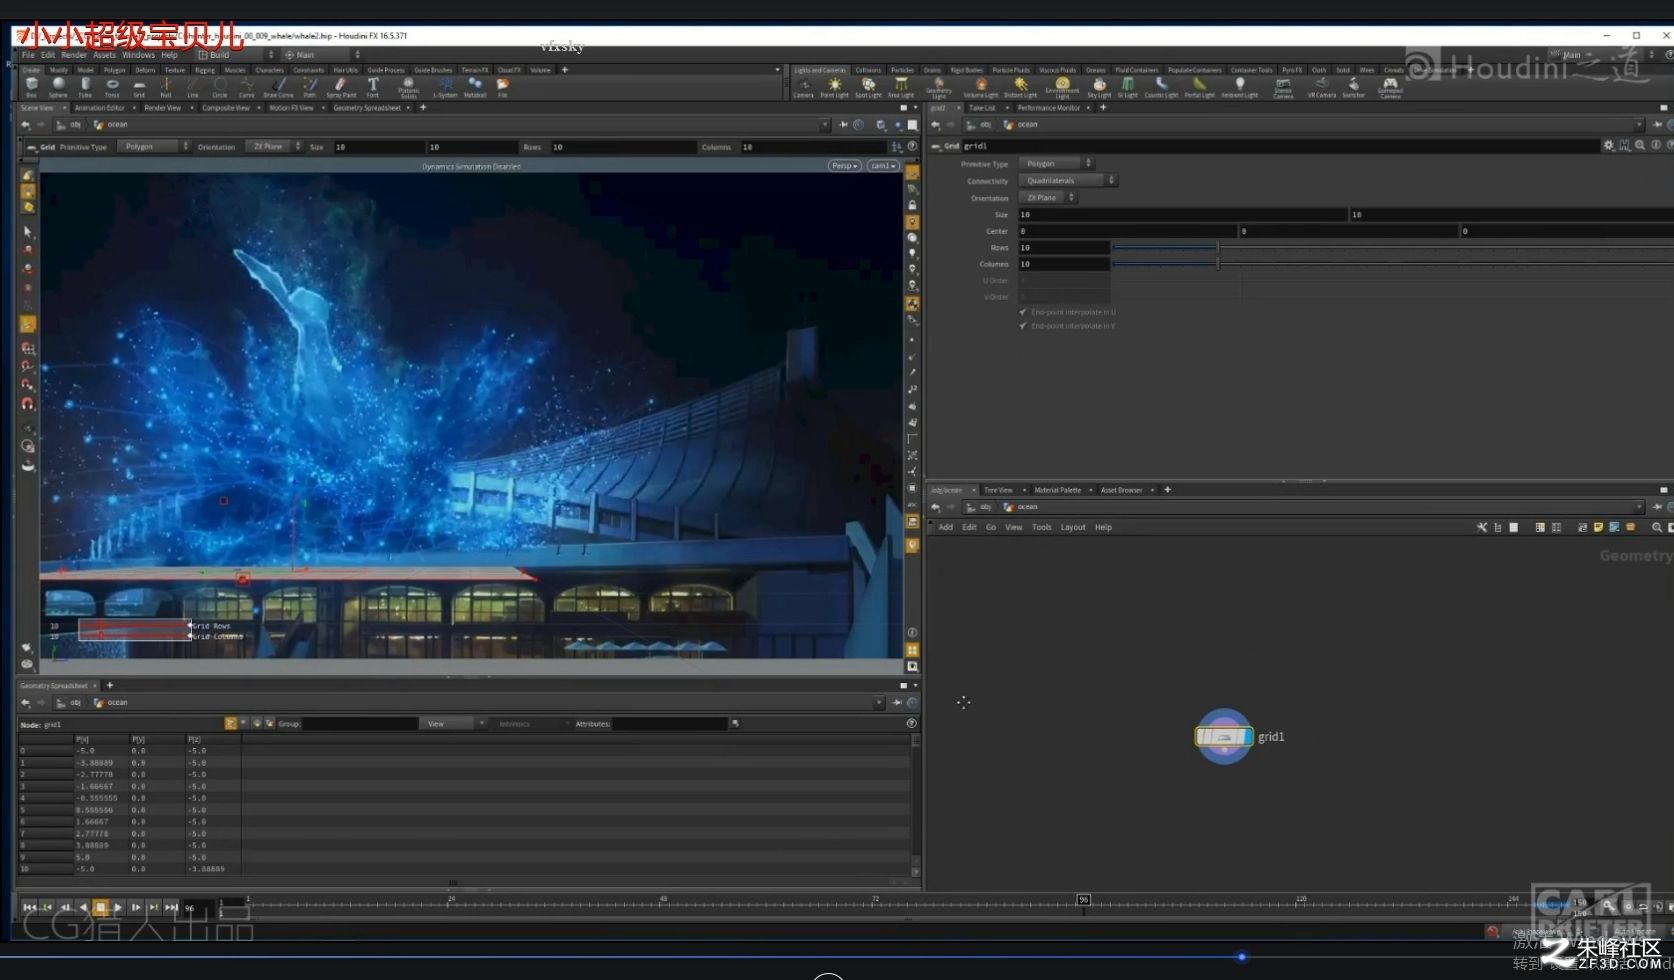
Task: Toggle End-point interpolate in V checkbox
Action: [1023, 326]
